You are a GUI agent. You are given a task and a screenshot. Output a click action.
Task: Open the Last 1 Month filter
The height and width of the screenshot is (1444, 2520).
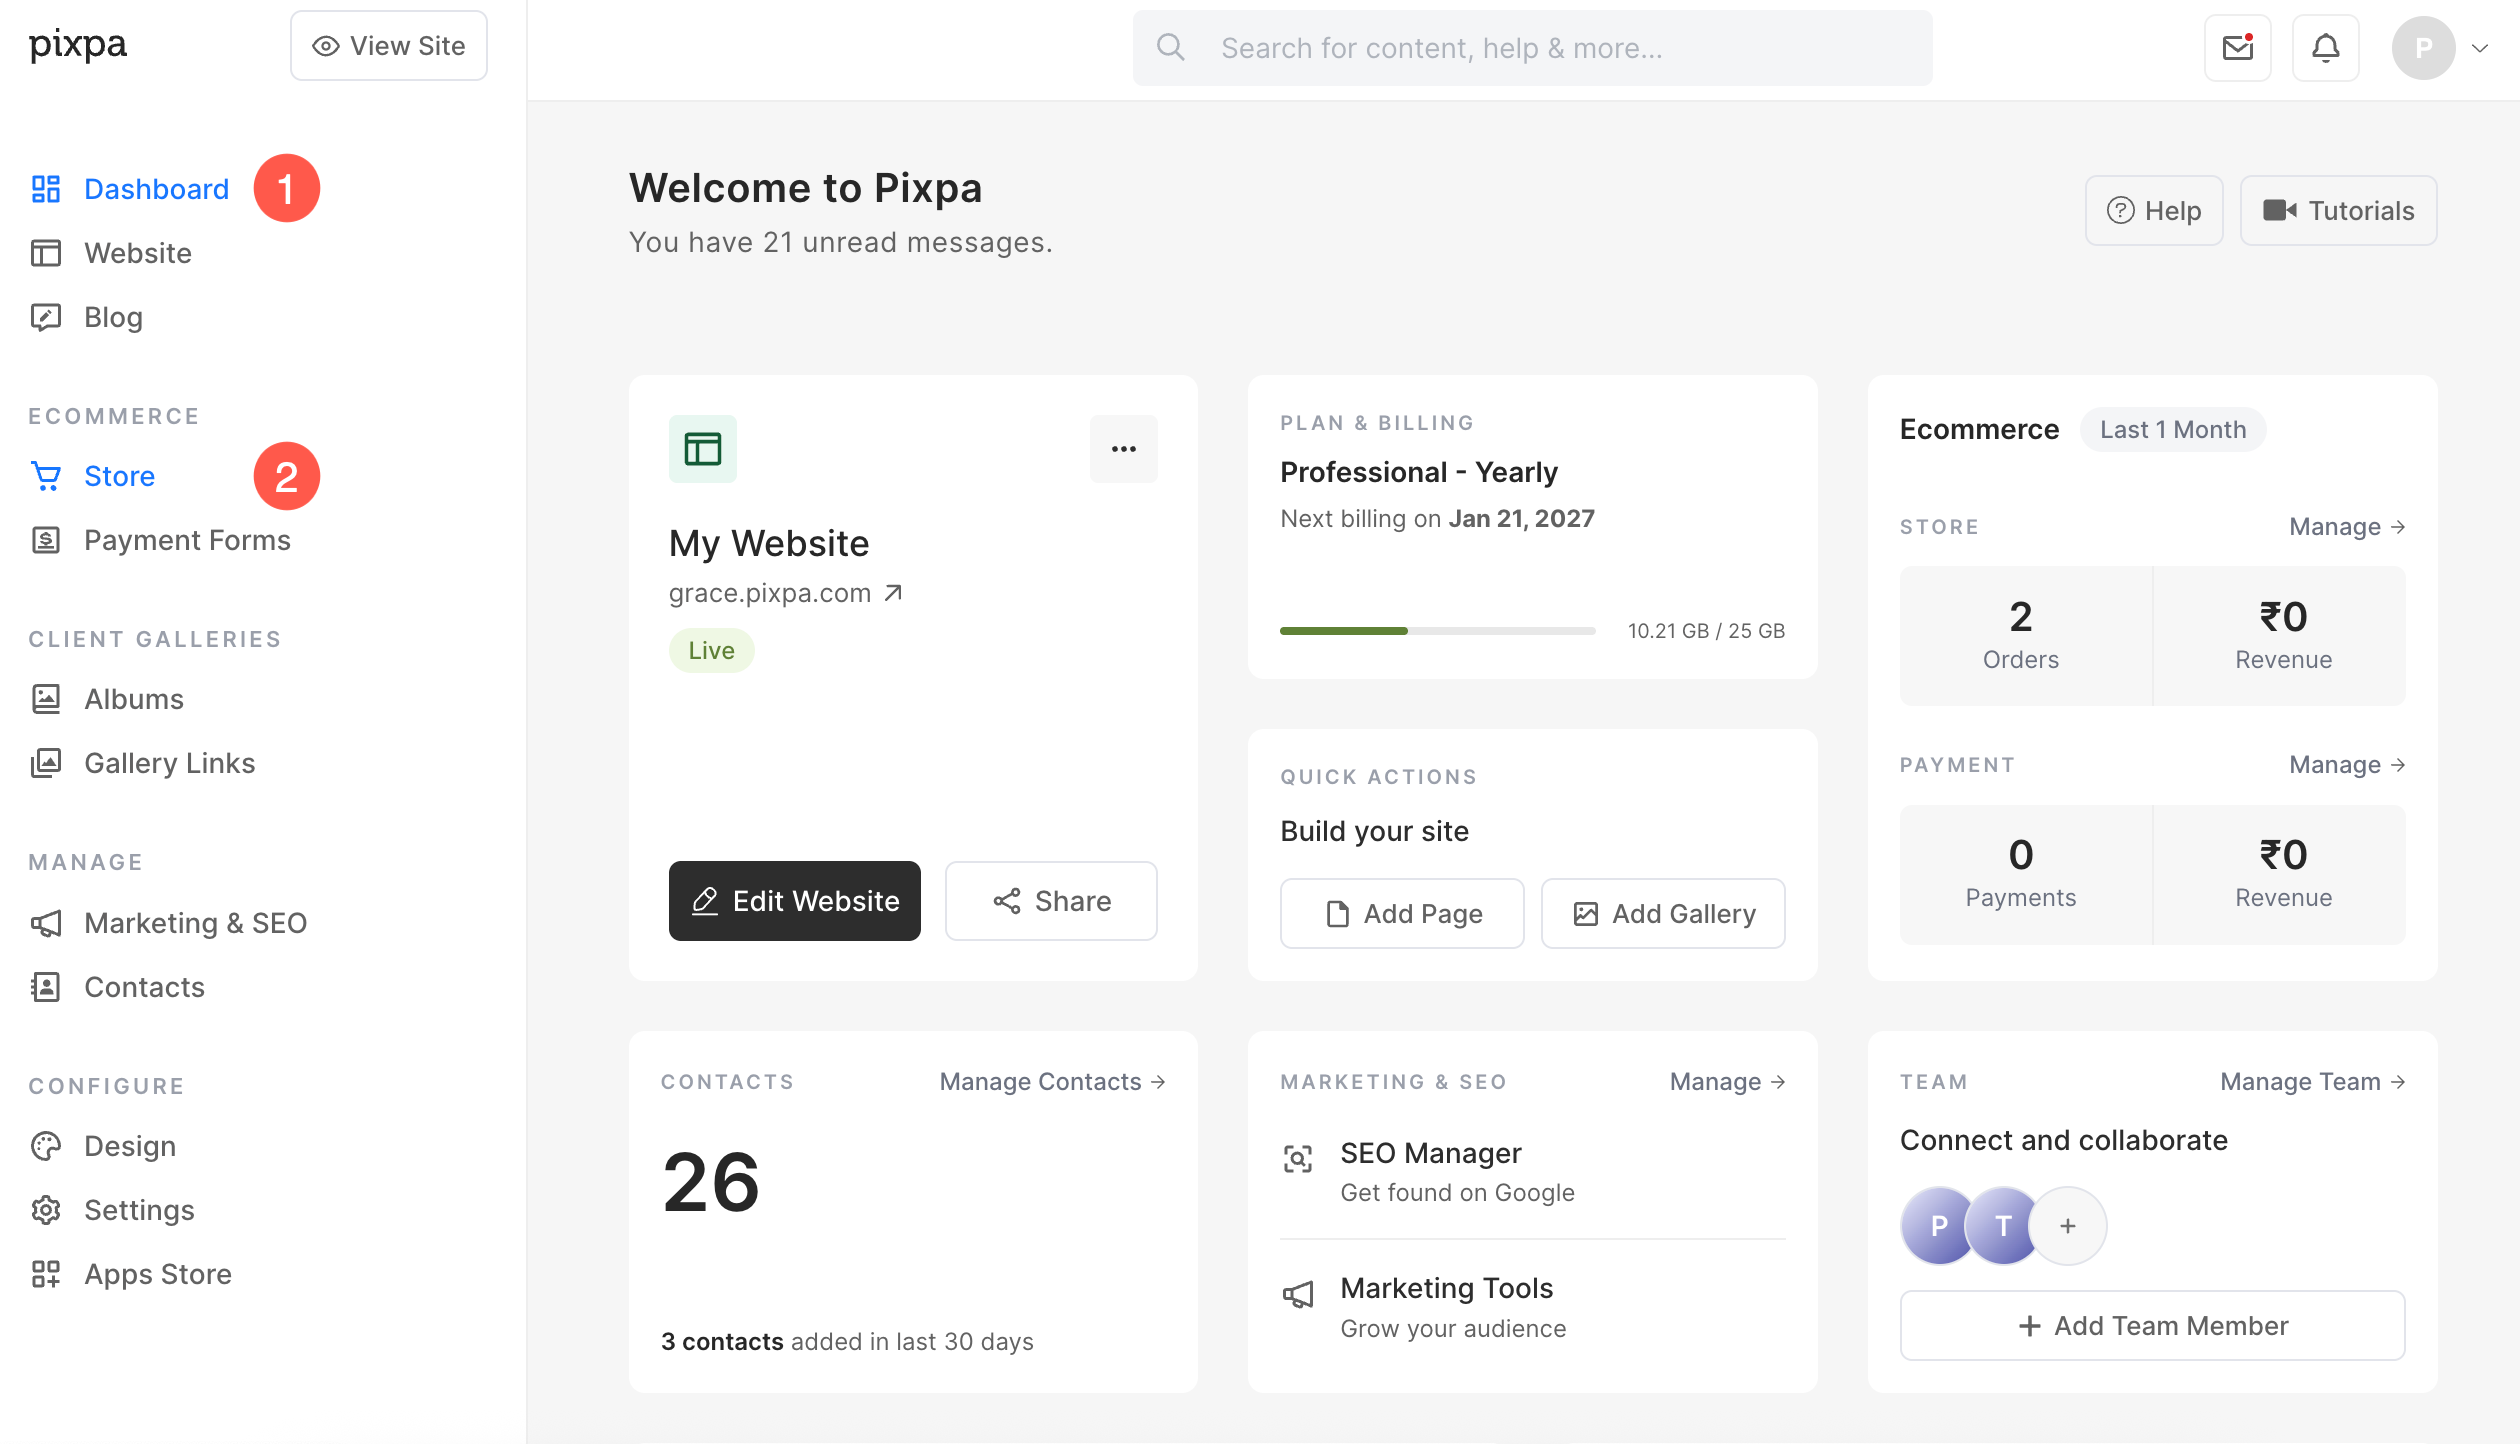2173,429
